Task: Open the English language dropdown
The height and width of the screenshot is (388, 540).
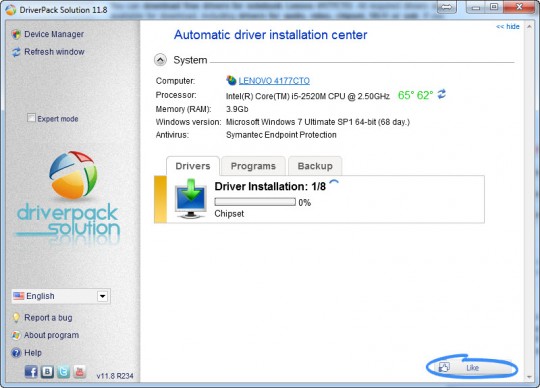Action: click(61, 296)
